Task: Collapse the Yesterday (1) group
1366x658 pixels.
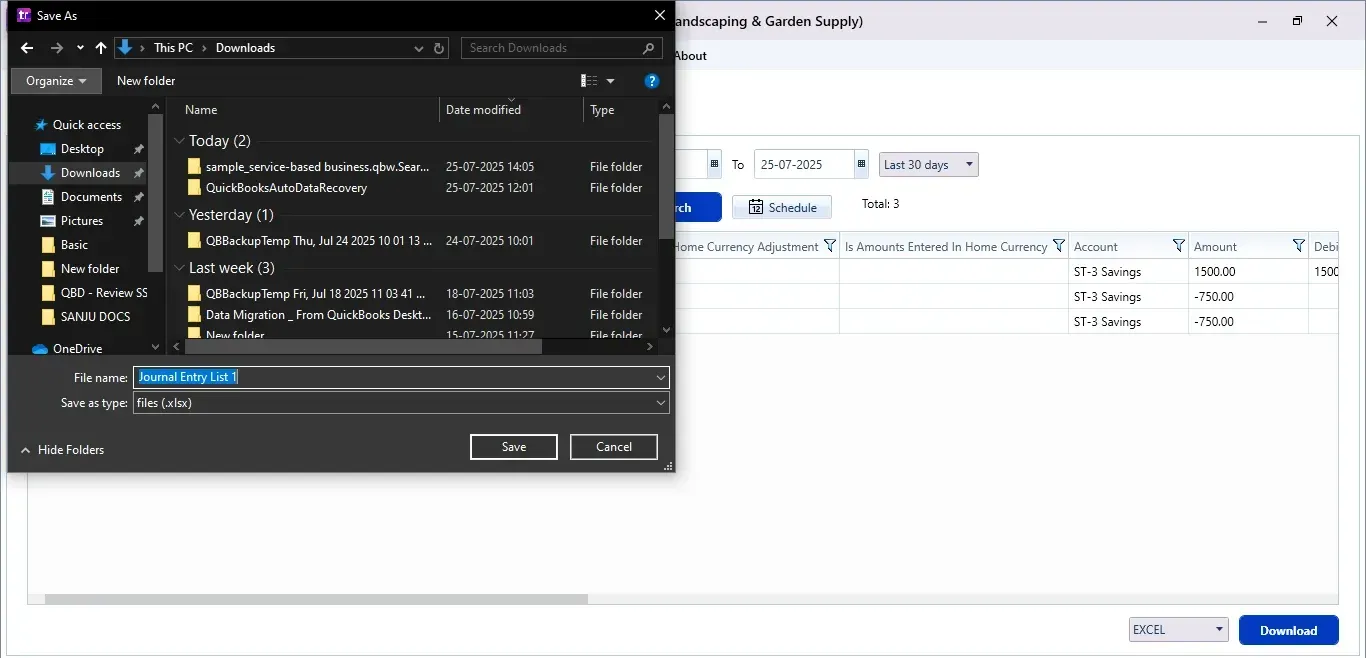Action: (x=180, y=215)
